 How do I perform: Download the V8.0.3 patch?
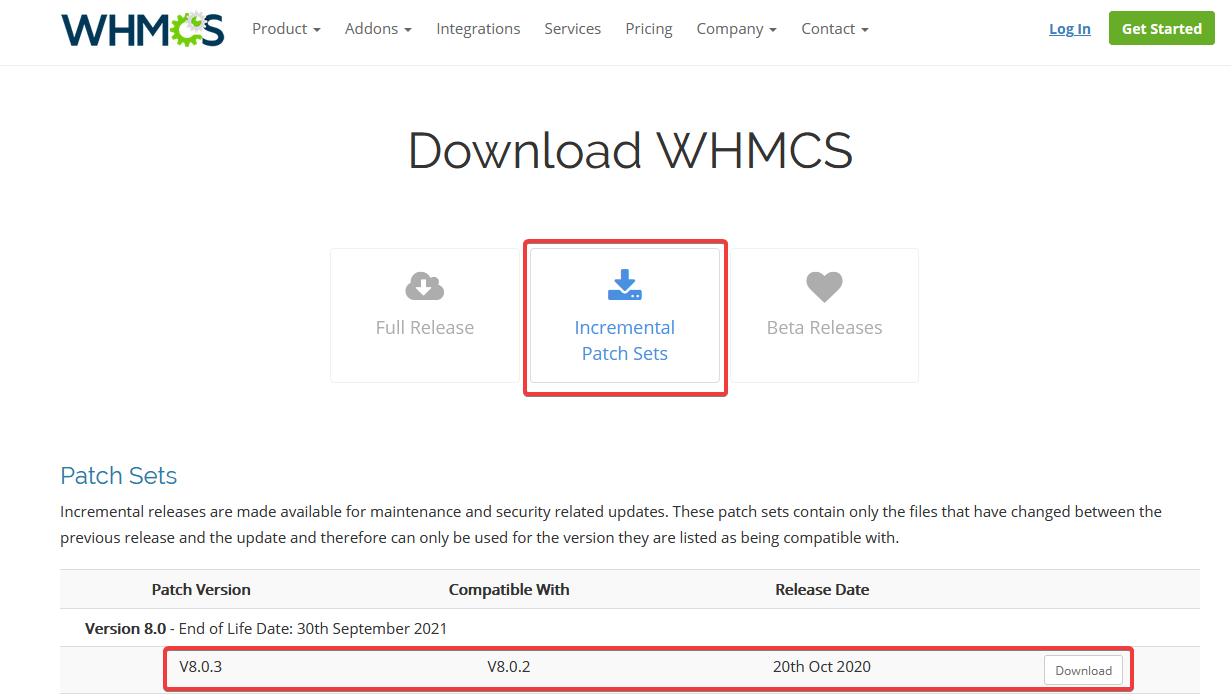click(x=1083, y=670)
